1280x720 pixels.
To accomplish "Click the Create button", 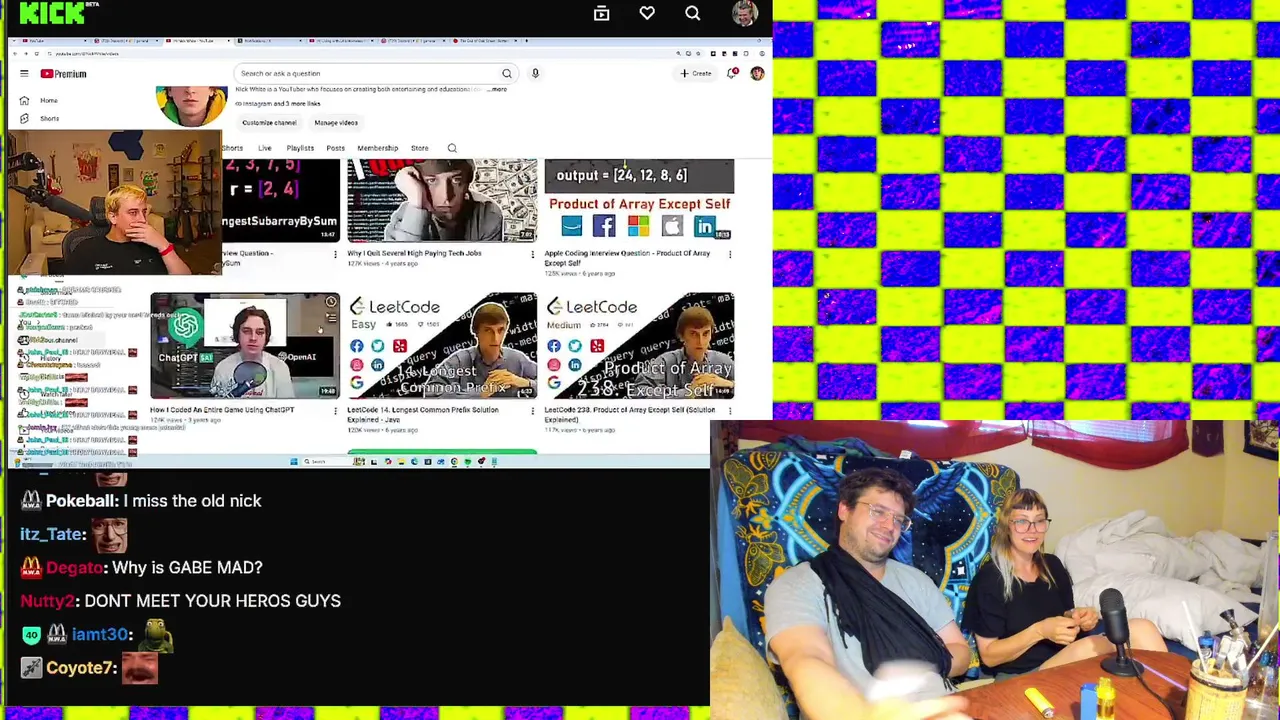I will click(696, 73).
